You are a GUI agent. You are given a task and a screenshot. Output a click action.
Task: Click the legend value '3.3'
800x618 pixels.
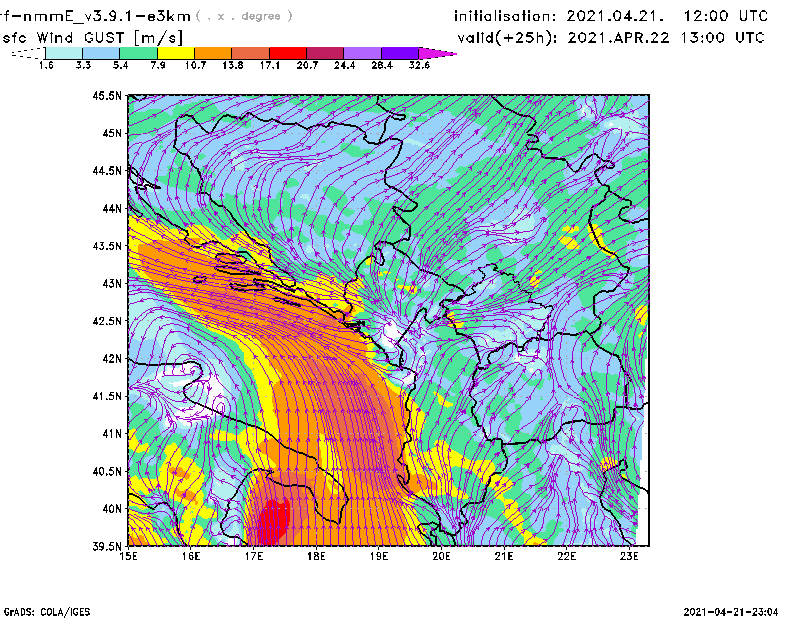(83, 65)
